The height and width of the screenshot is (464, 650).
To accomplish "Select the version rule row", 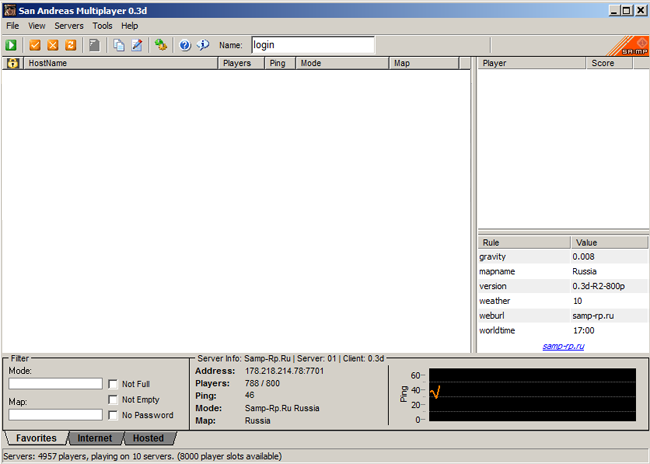I will (x=563, y=286).
